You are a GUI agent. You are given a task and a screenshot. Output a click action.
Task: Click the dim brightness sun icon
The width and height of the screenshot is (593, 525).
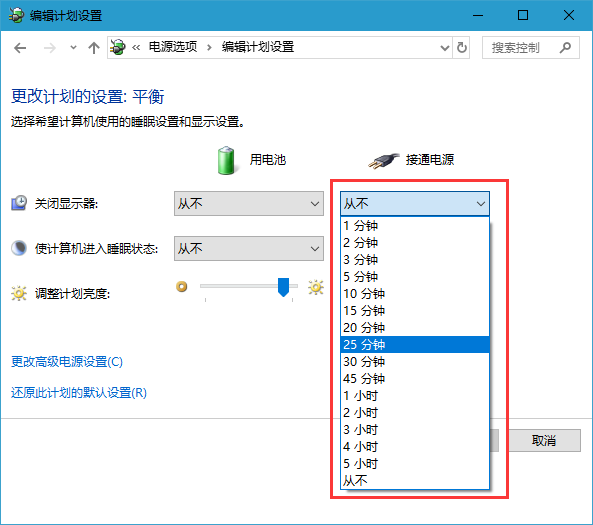pos(182,287)
